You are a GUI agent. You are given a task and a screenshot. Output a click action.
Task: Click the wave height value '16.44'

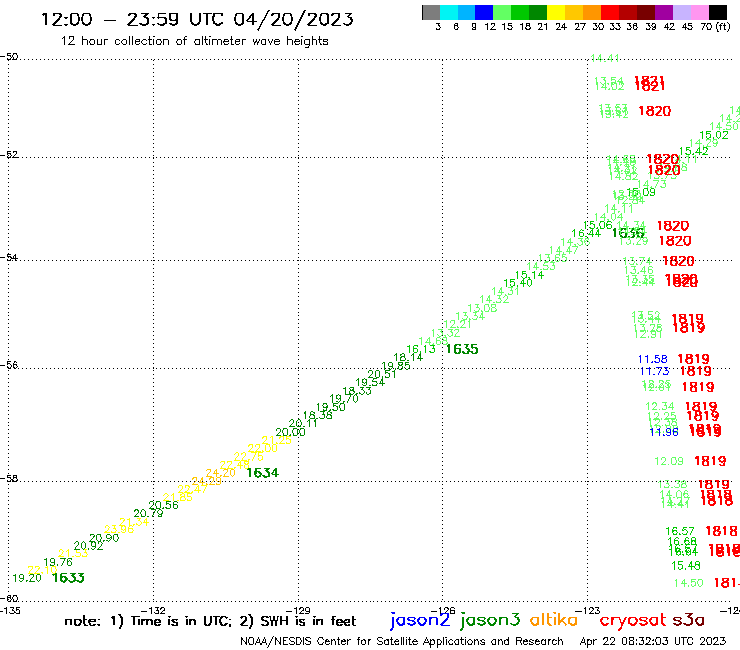586,233
